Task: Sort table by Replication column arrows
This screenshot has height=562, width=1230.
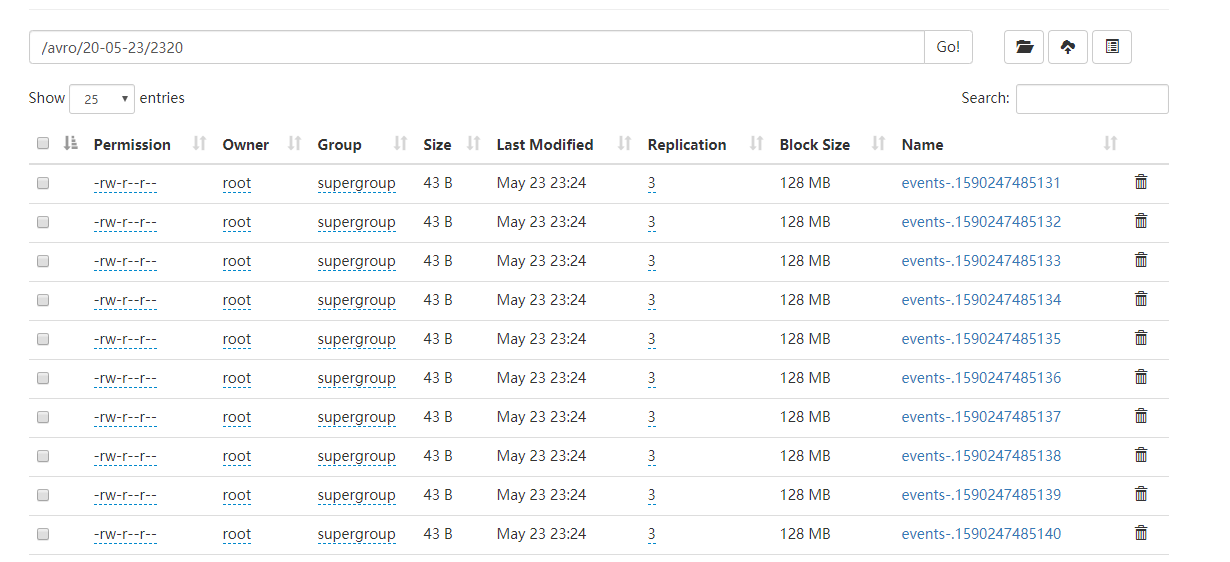Action: [757, 144]
